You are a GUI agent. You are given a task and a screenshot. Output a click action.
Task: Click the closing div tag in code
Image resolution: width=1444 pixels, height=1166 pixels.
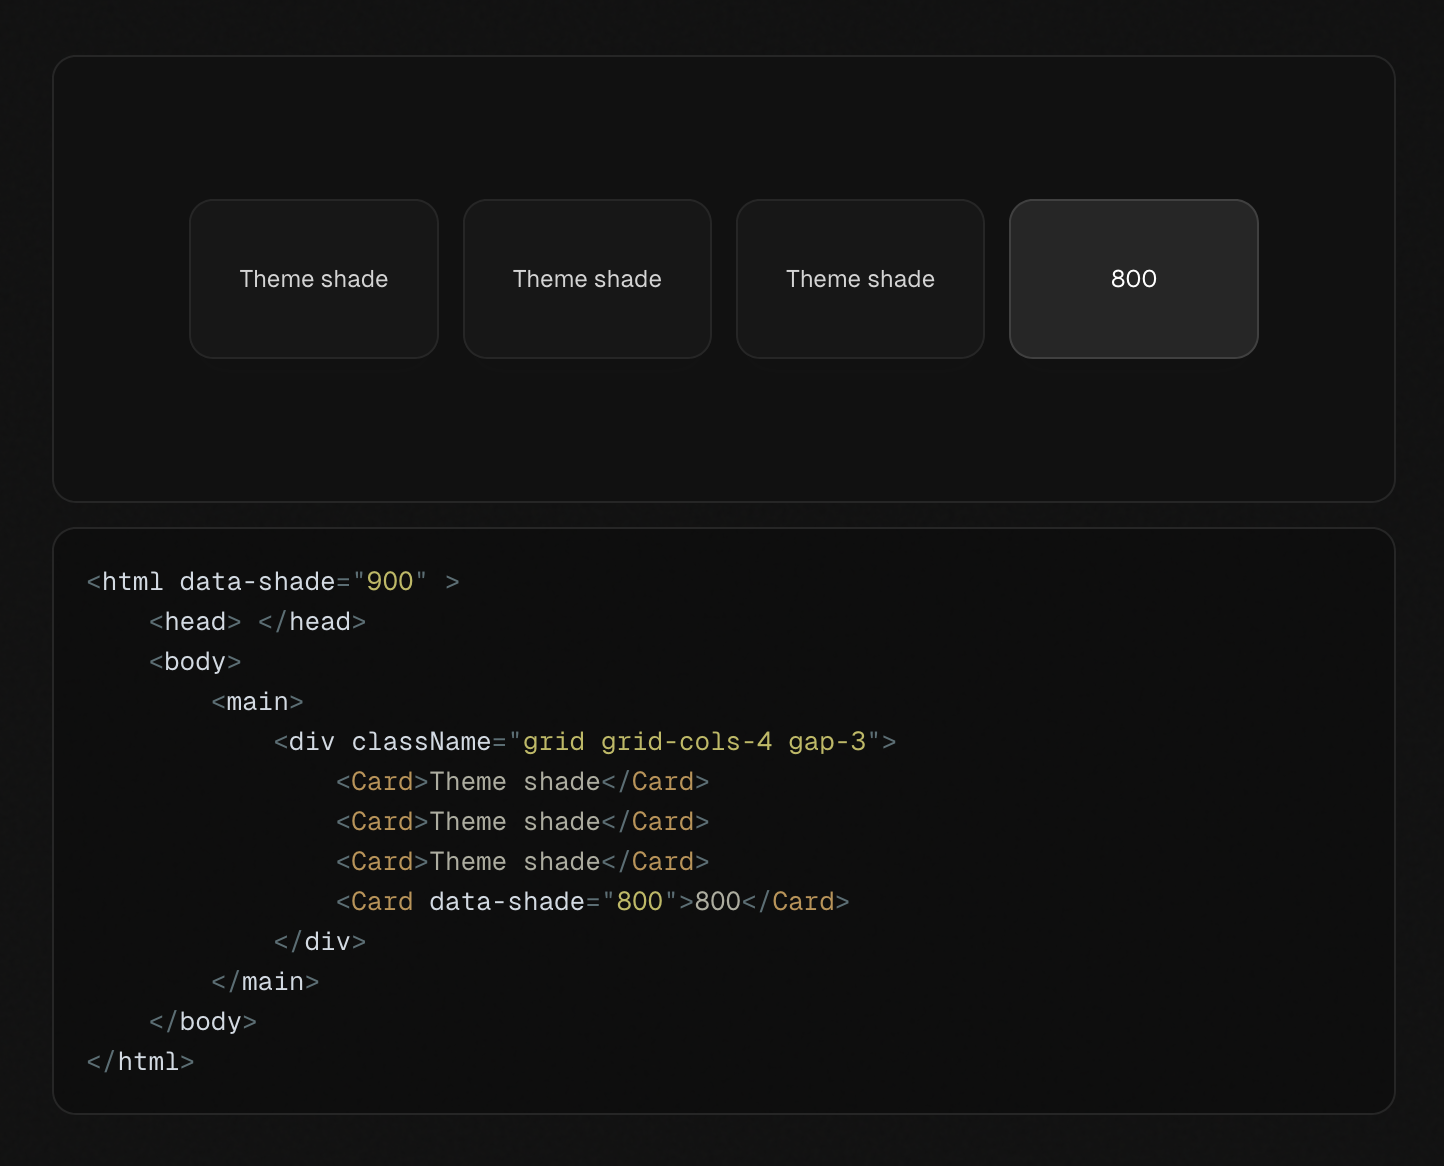pos(320,942)
